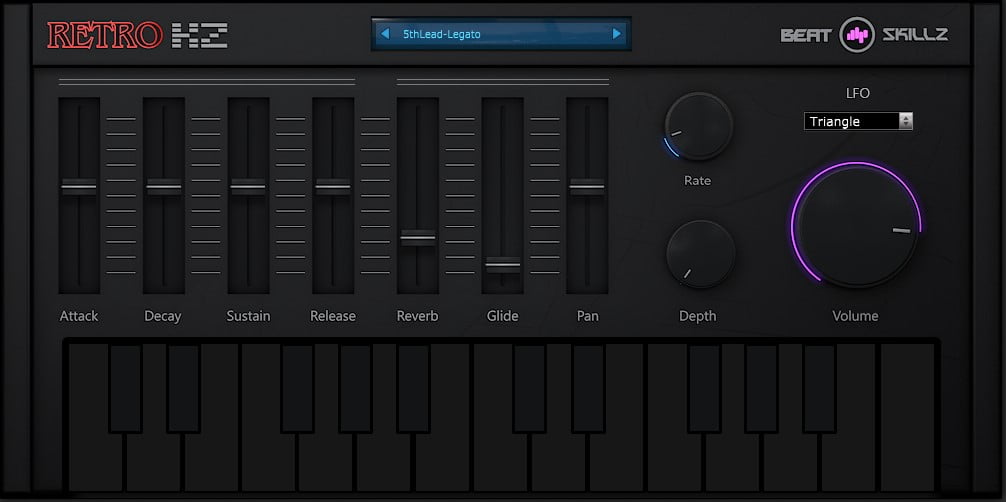Screen dimensions: 1006x502
Task: Click the LFO Depth knob
Action: point(701,254)
